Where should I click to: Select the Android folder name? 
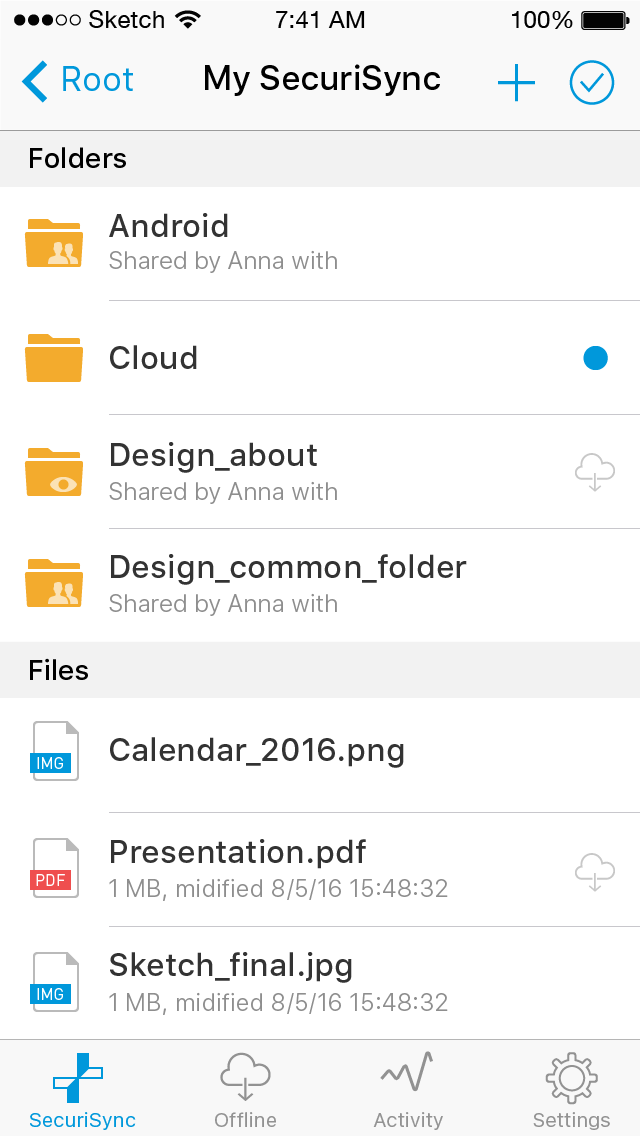(x=169, y=226)
